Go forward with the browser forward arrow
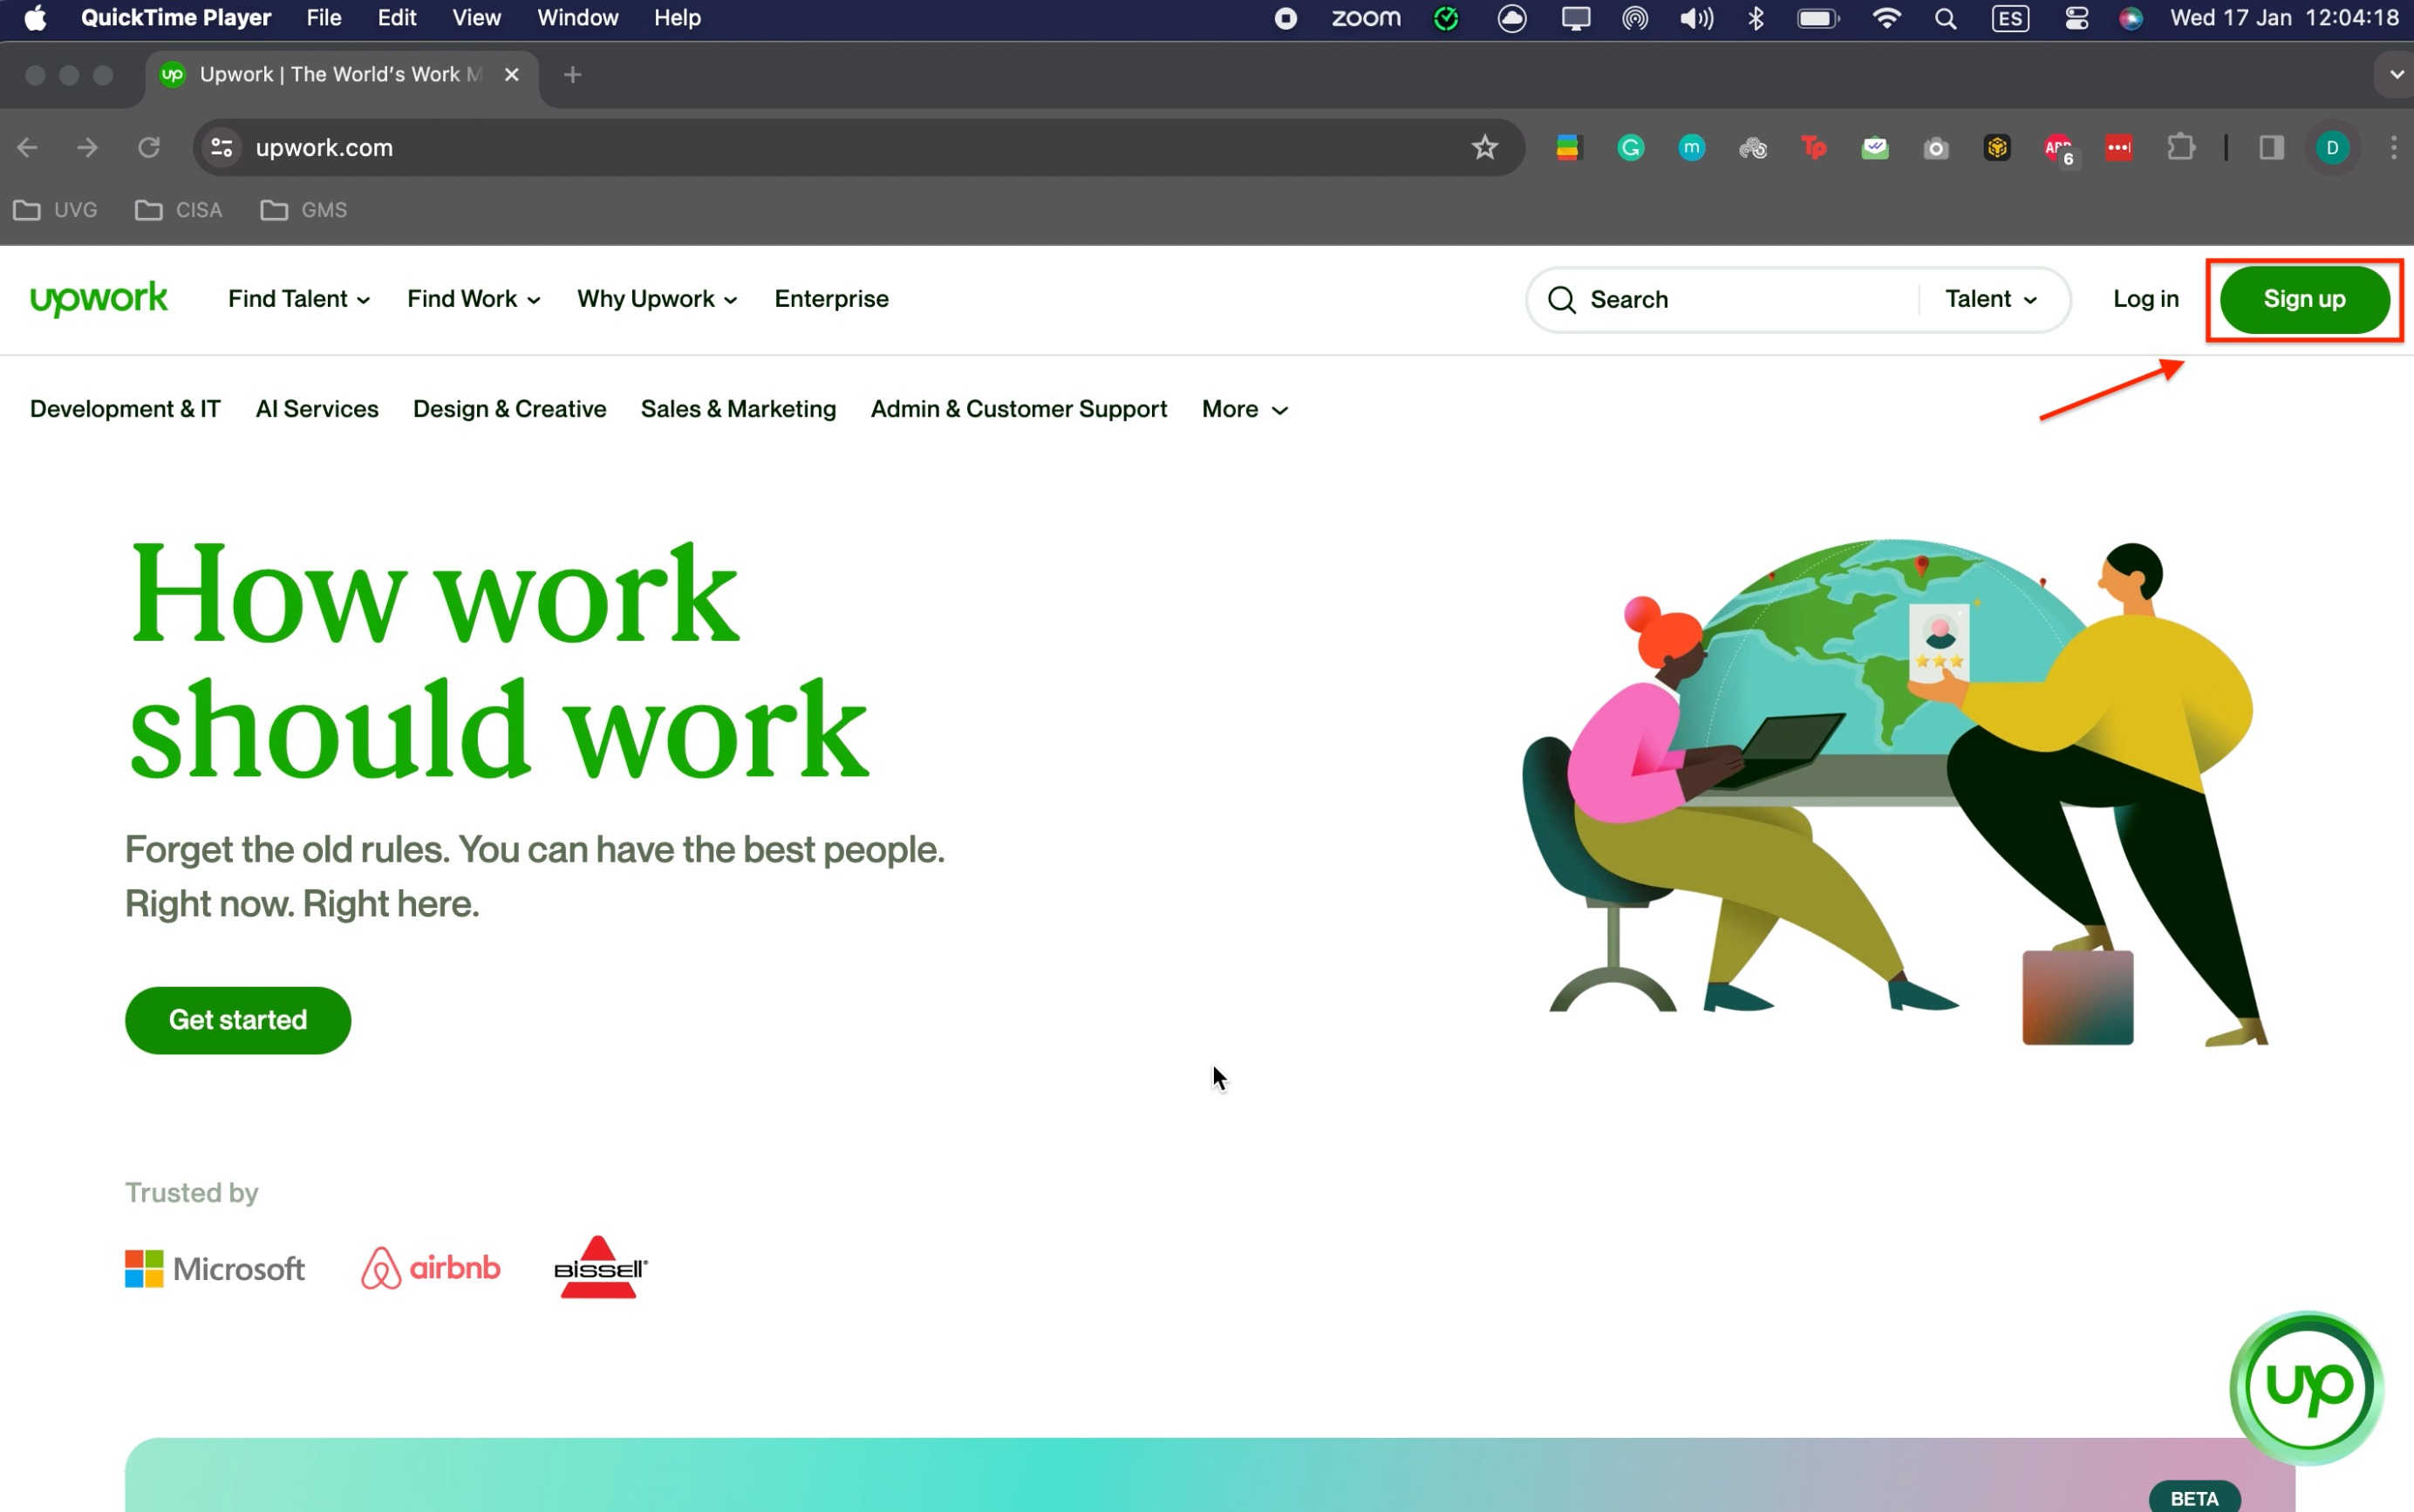2414x1512 pixels. click(88, 148)
